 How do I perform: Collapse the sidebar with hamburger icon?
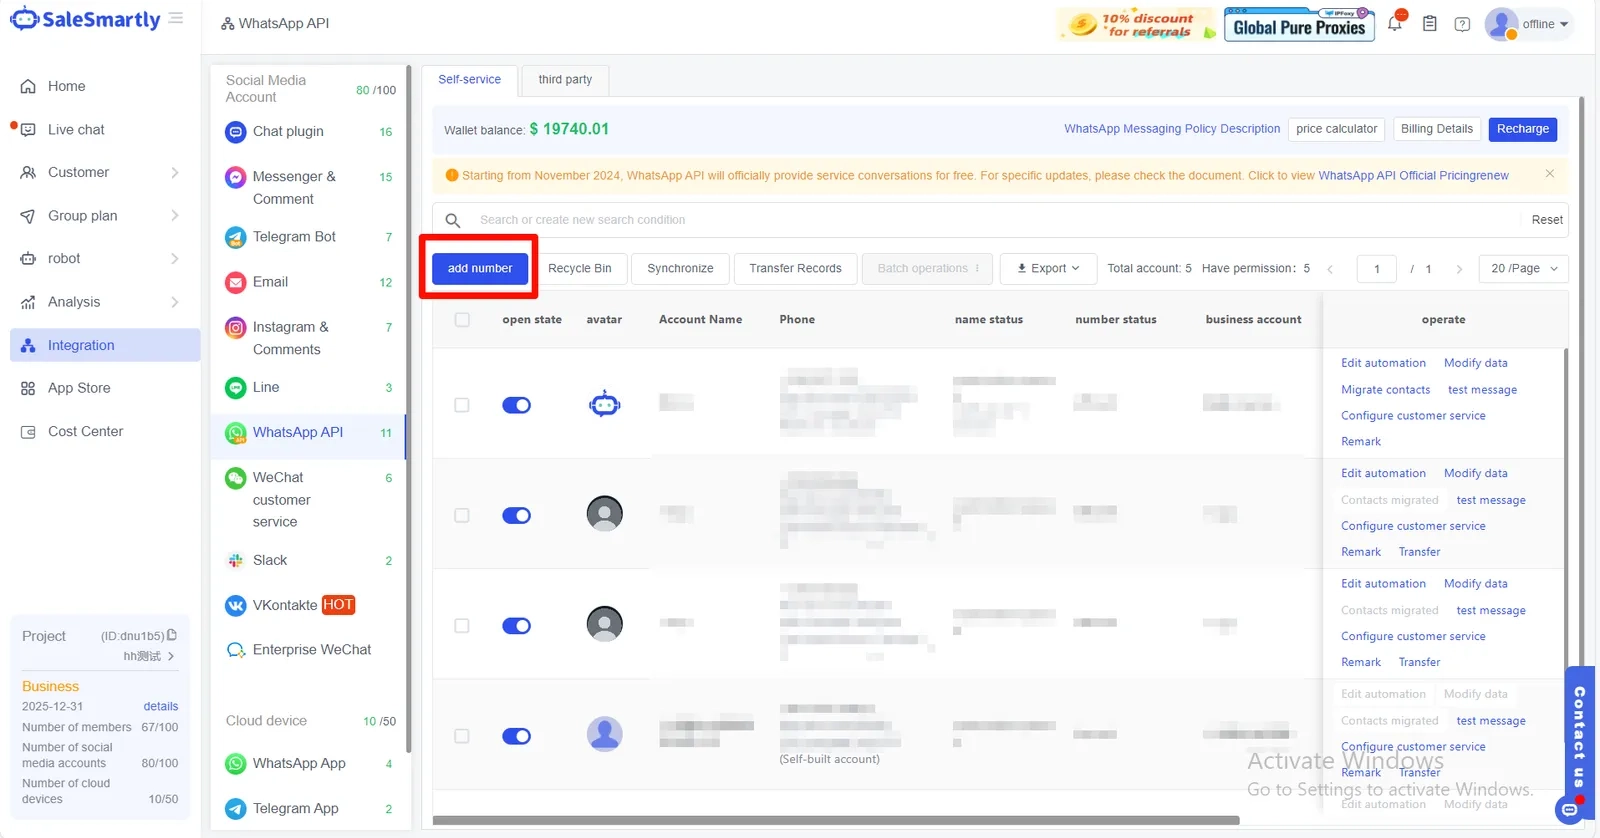(176, 18)
